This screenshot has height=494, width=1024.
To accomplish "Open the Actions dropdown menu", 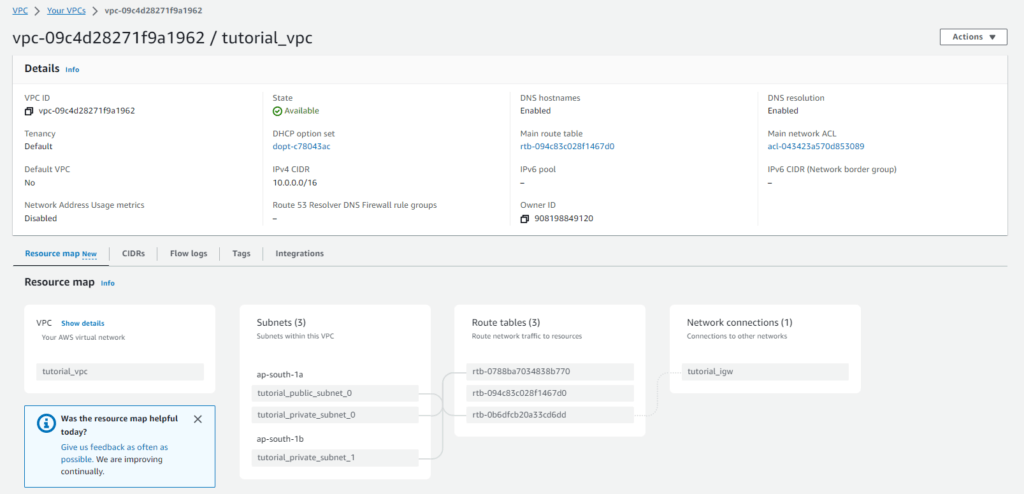I will coord(972,37).
